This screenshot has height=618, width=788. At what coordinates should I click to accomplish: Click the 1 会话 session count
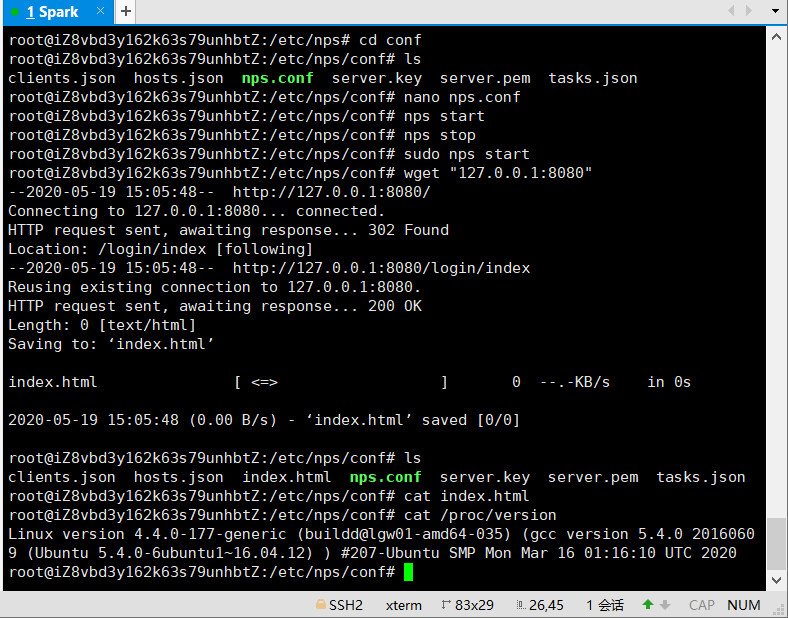(x=605, y=605)
